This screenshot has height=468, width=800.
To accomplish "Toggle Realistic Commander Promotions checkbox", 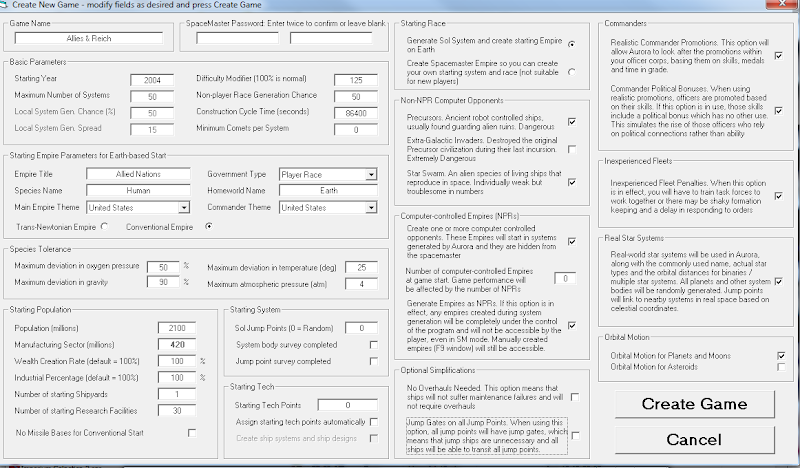I will [x=779, y=55].
